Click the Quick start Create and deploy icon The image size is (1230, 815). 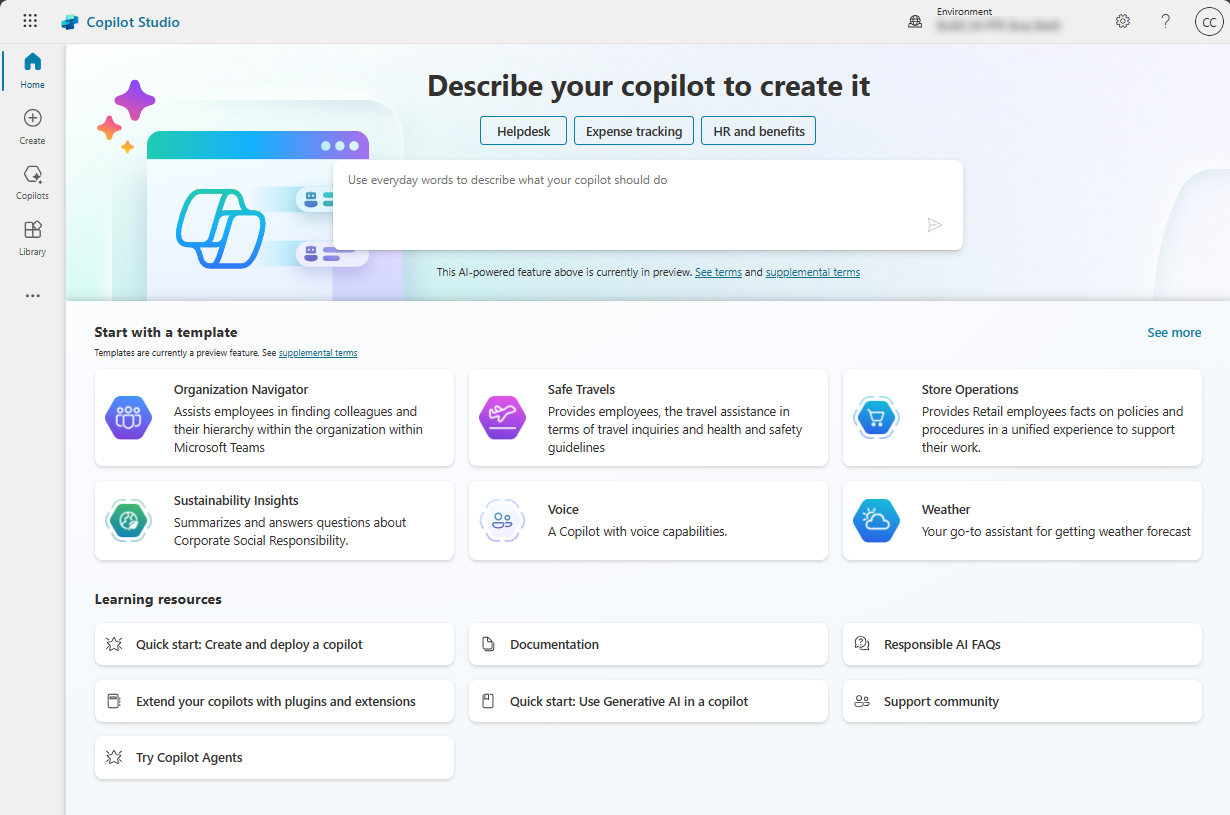coord(114,644)
